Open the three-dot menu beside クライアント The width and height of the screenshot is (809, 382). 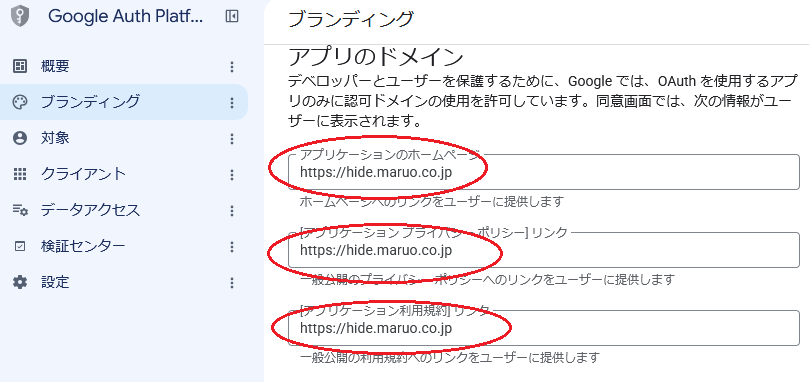pos(232,174)
